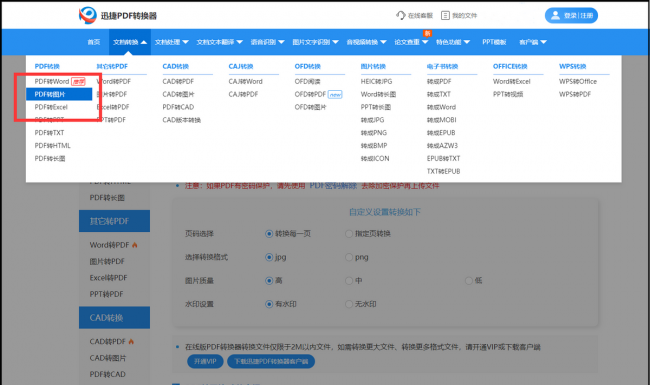
Task: Open the PDF转CAD dropdown menu link
Action: coord(178,107)
